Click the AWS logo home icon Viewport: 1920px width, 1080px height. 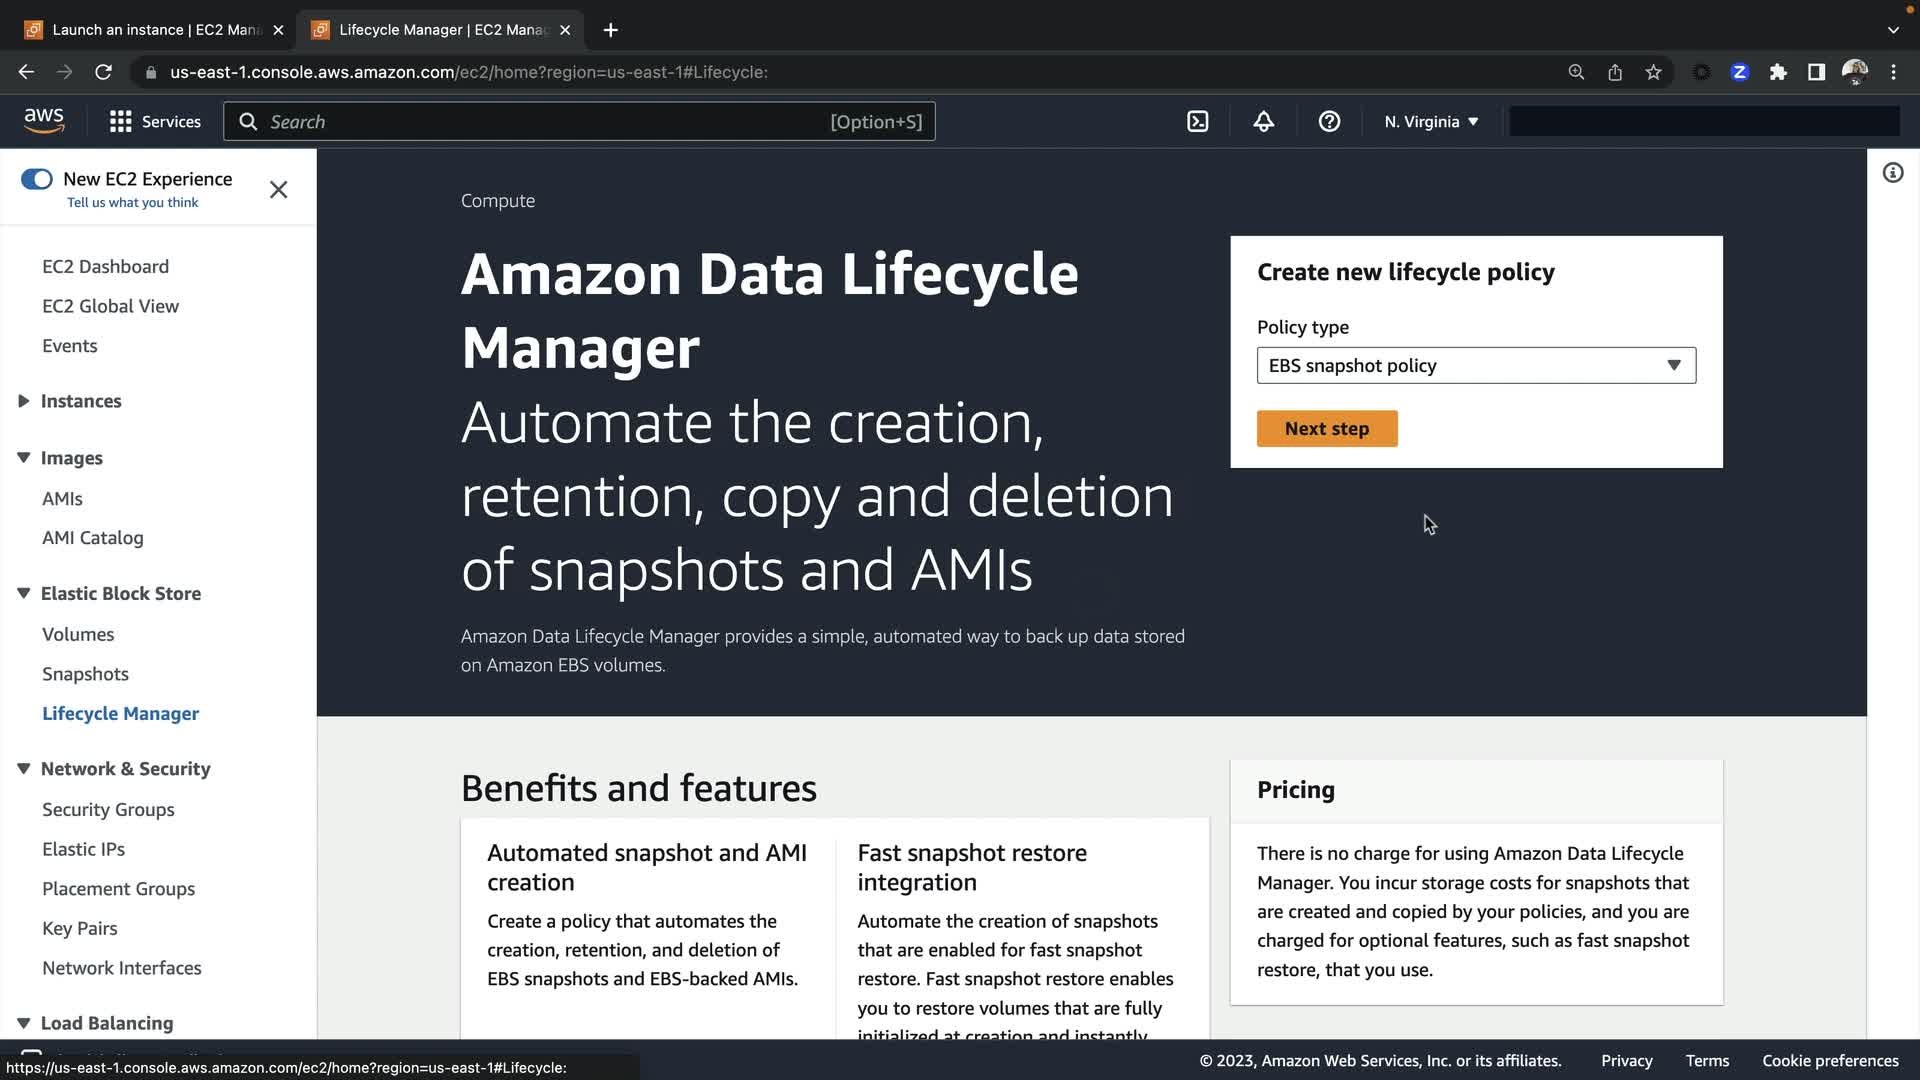44,120
